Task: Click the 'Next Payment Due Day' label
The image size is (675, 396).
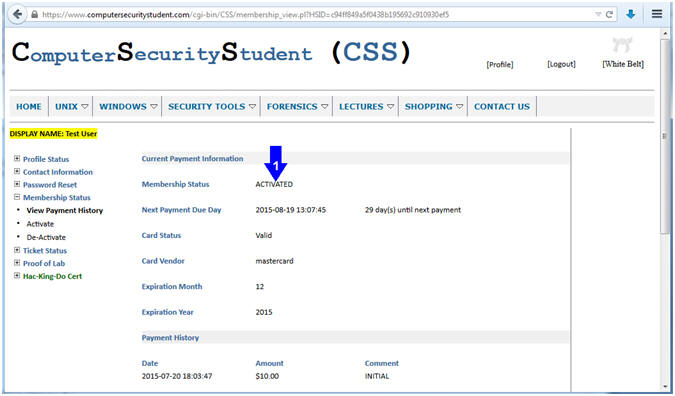Action: [x=181, y=210]
